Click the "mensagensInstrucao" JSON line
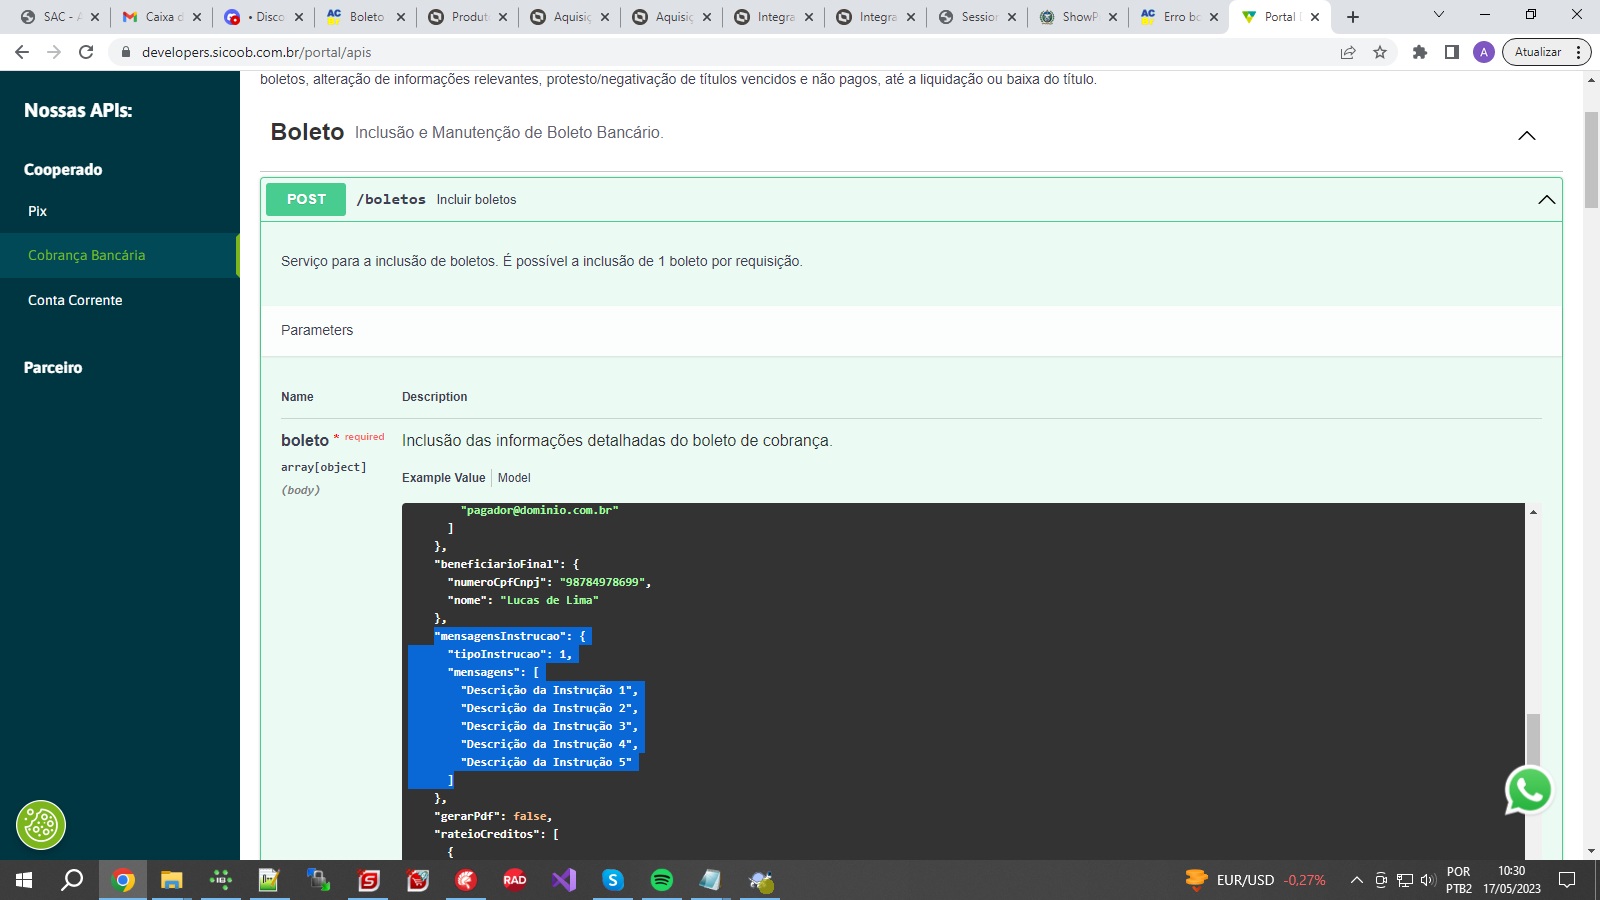The image size is (1600, 900). [x=510, y=636]
